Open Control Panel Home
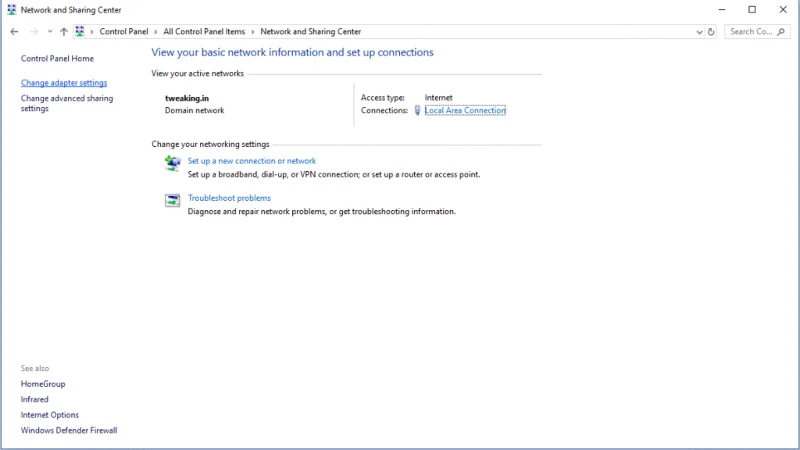Viewport: 800px width, 450px height. [x=57, y=59]
